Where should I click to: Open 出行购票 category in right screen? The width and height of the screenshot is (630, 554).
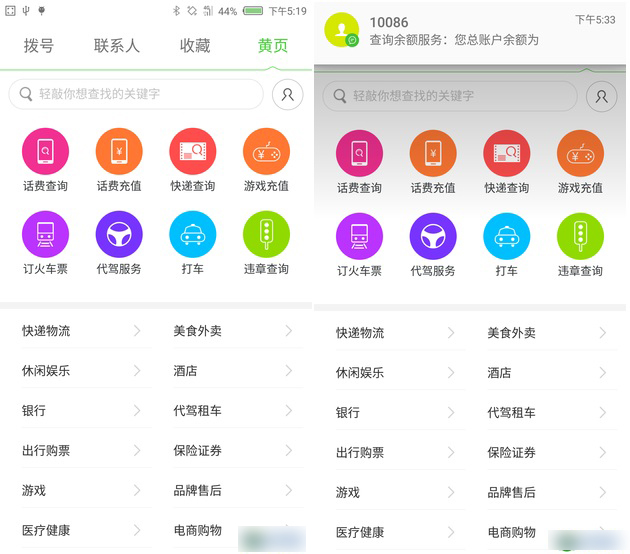400,452
